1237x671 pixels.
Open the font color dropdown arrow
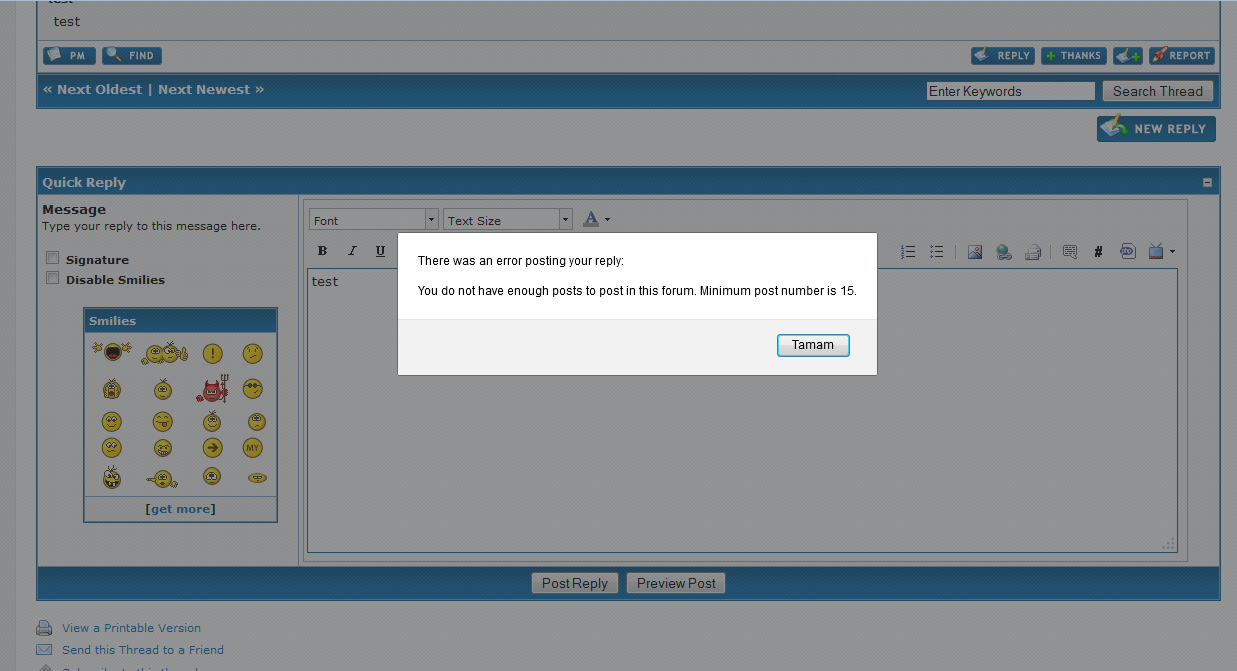(x=607, y=220)
